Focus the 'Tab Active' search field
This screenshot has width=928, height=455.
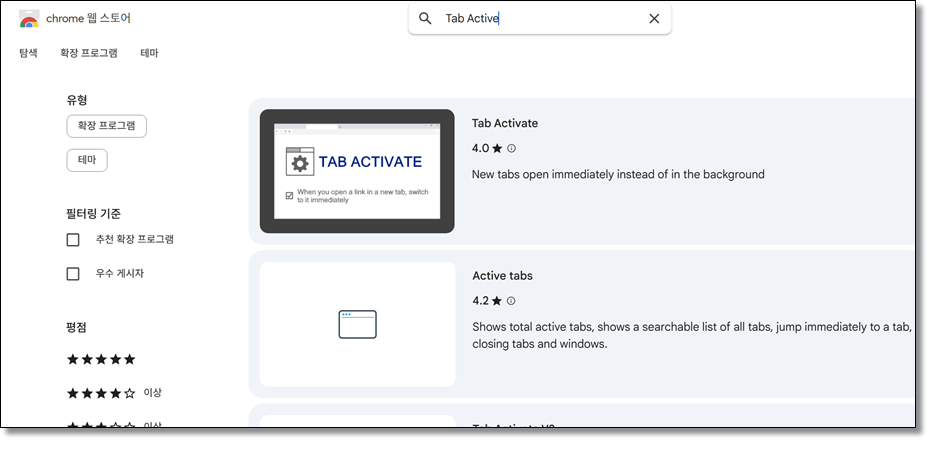tap(540, 18)
